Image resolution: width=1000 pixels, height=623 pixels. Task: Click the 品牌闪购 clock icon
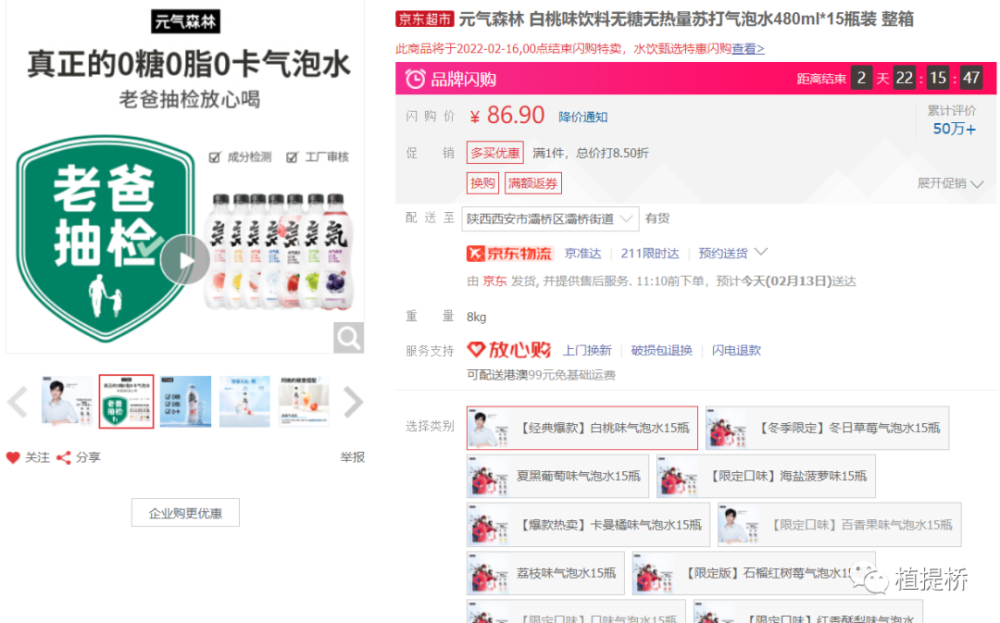click(415, 79)
